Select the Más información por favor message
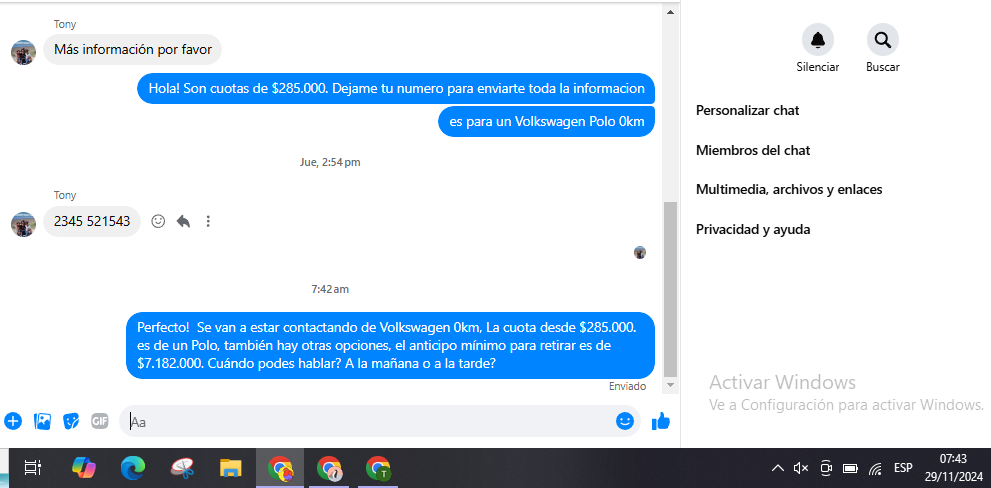The image size is (991, 488). pos(132,49)
